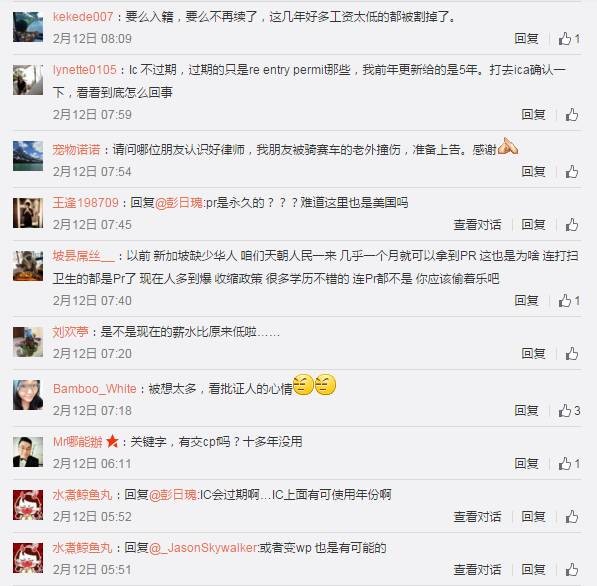Like Bamboo_White's comment showing 3 likes
The height and width of the screenshot is (586, 597).
click(569, 410)
